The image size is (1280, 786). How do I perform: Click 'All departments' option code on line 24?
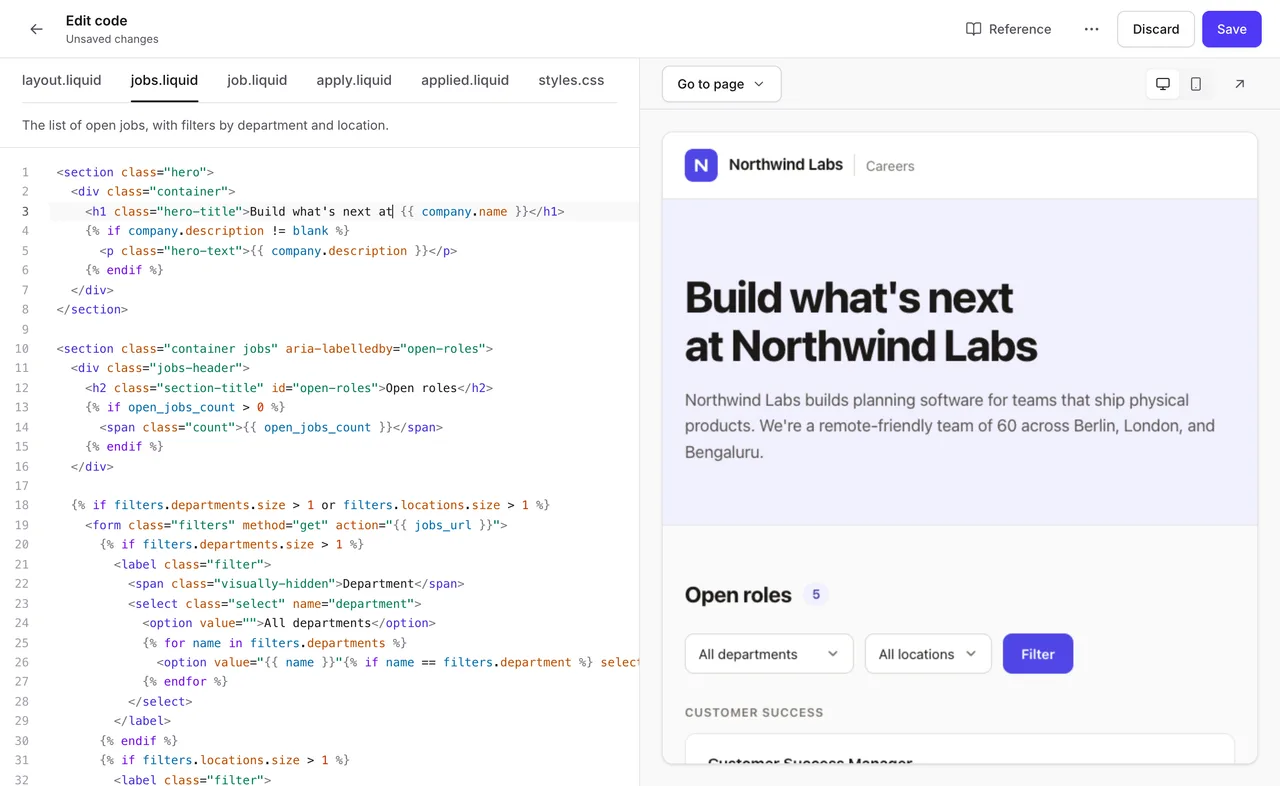(x=289, y=623)
